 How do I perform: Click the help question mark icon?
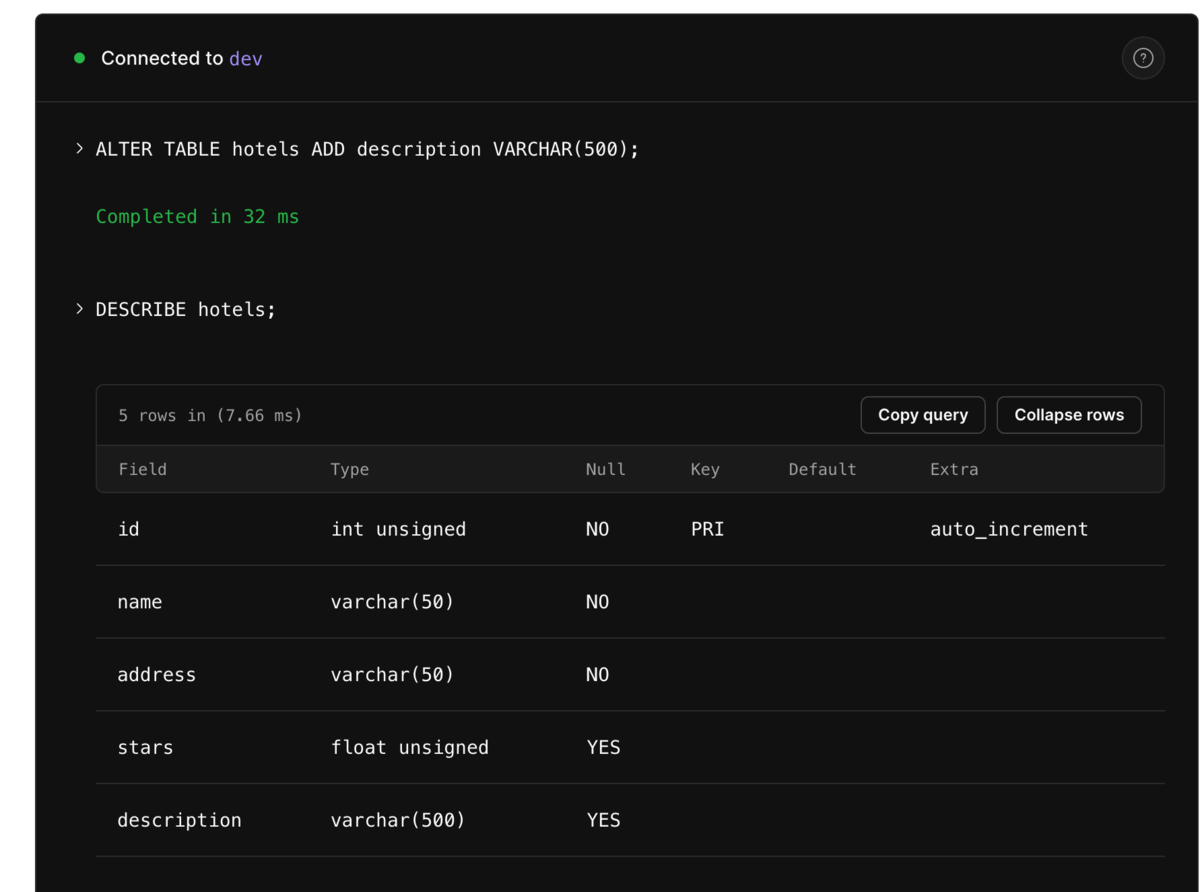pos(1143,58)
